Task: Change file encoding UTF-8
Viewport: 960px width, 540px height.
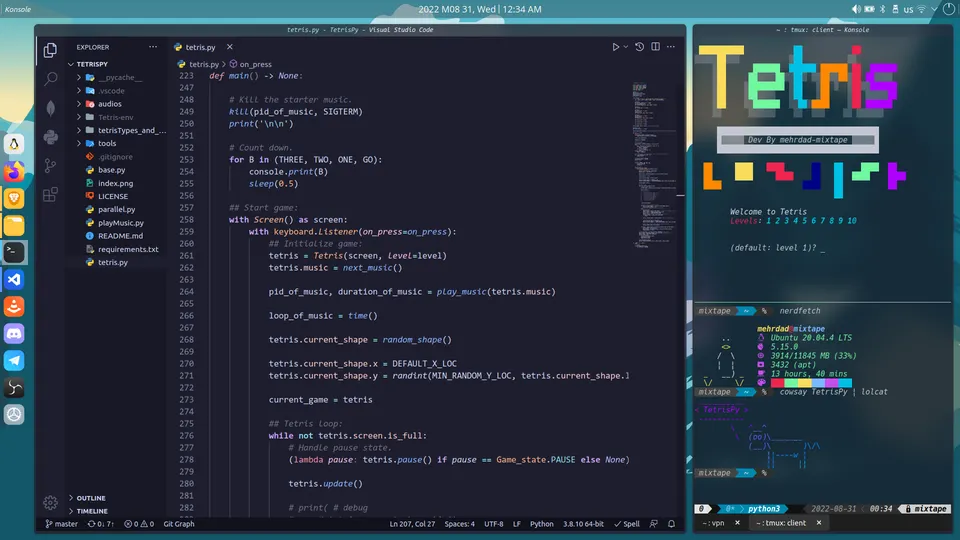Action: 493,523
